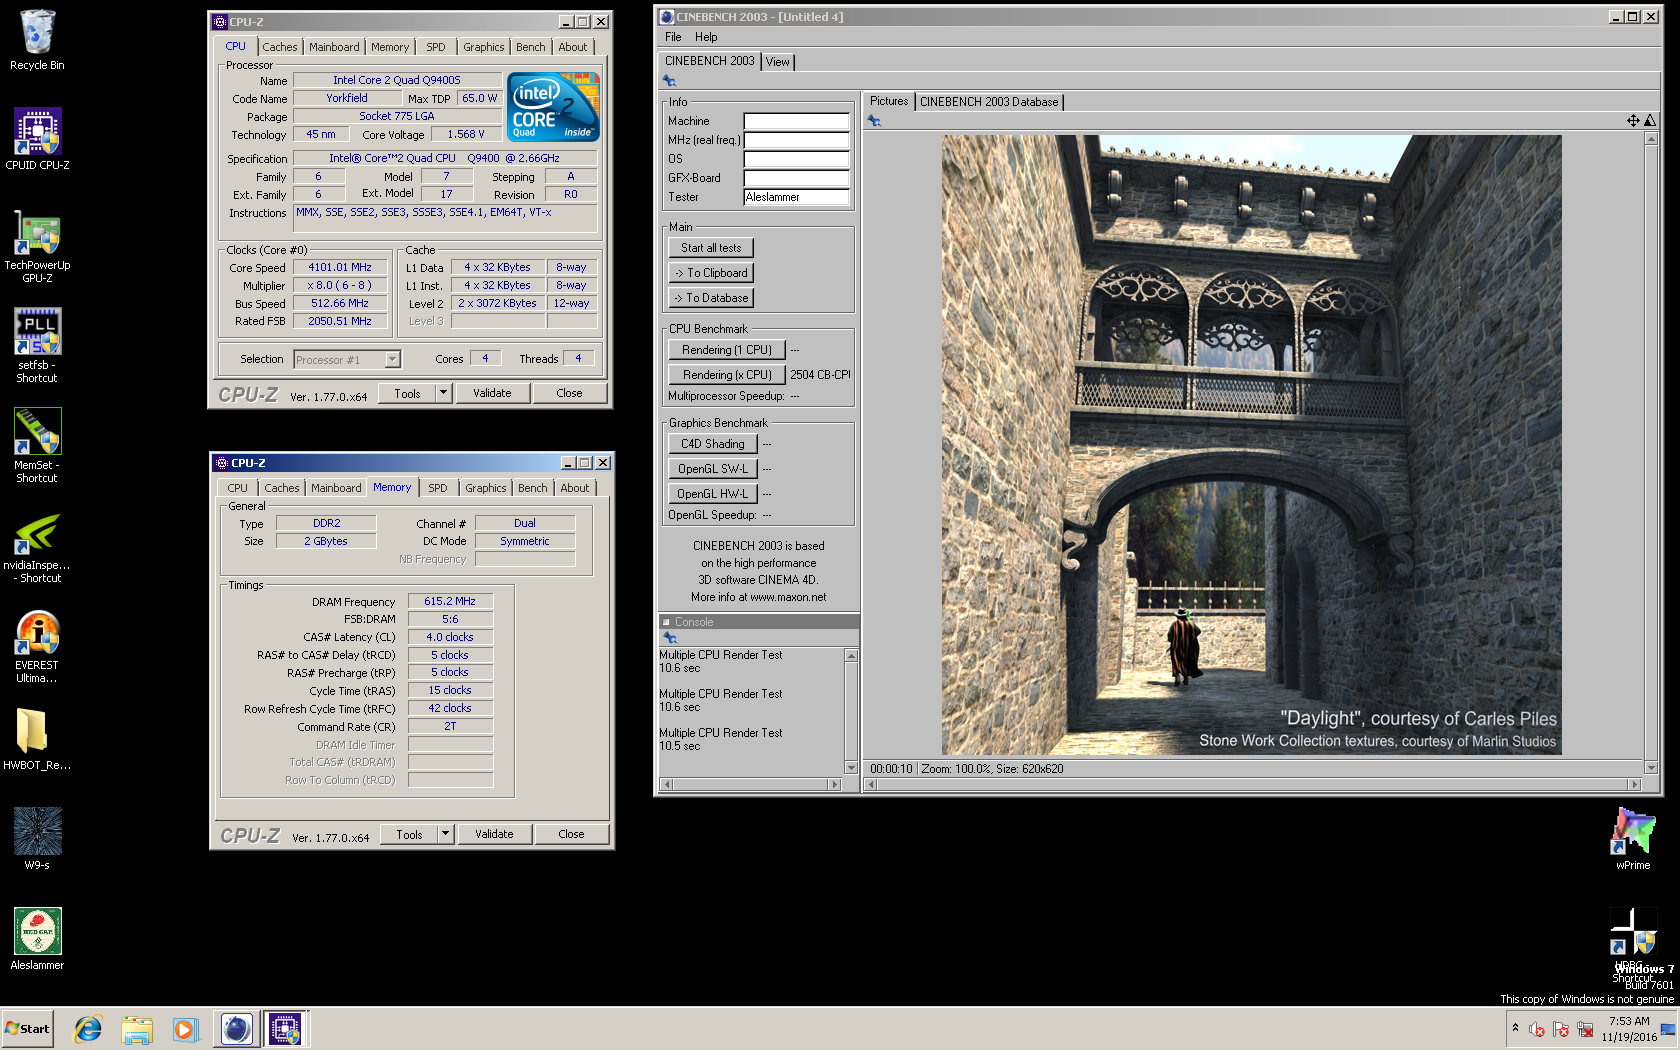Open the HWBOT_Re... folder icon

point(37,739)
